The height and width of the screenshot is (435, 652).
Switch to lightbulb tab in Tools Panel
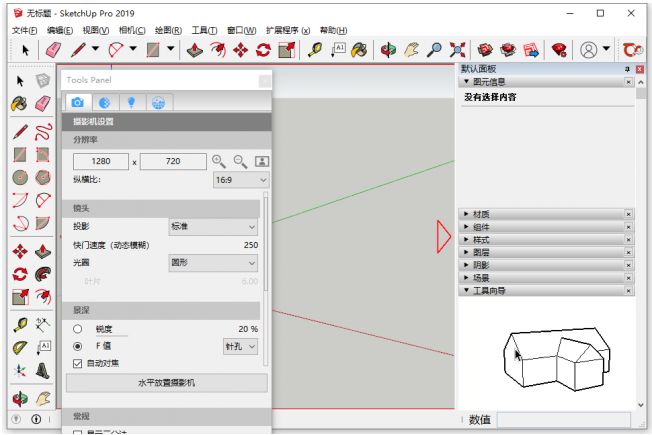click(131, 102)
